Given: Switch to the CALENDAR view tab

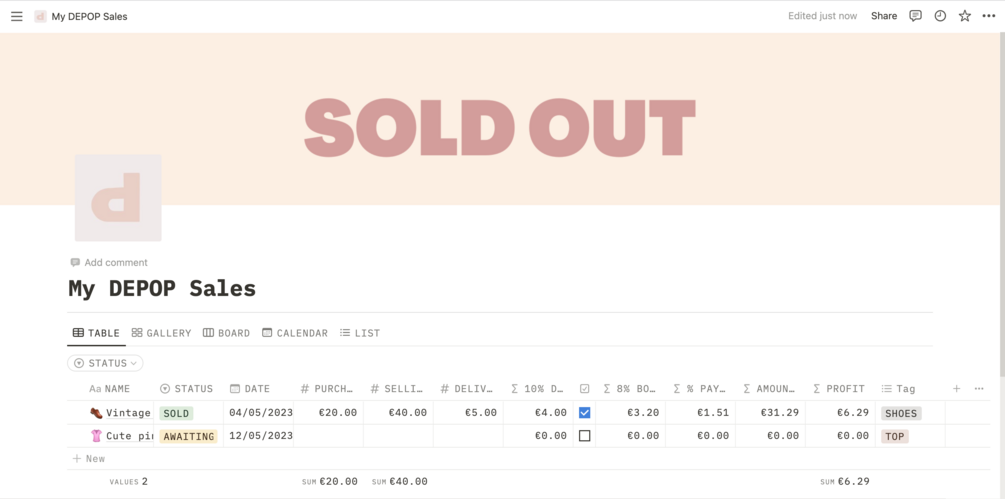Looking at the screenshot, I should pyautogui.click(x=295, y=333).
